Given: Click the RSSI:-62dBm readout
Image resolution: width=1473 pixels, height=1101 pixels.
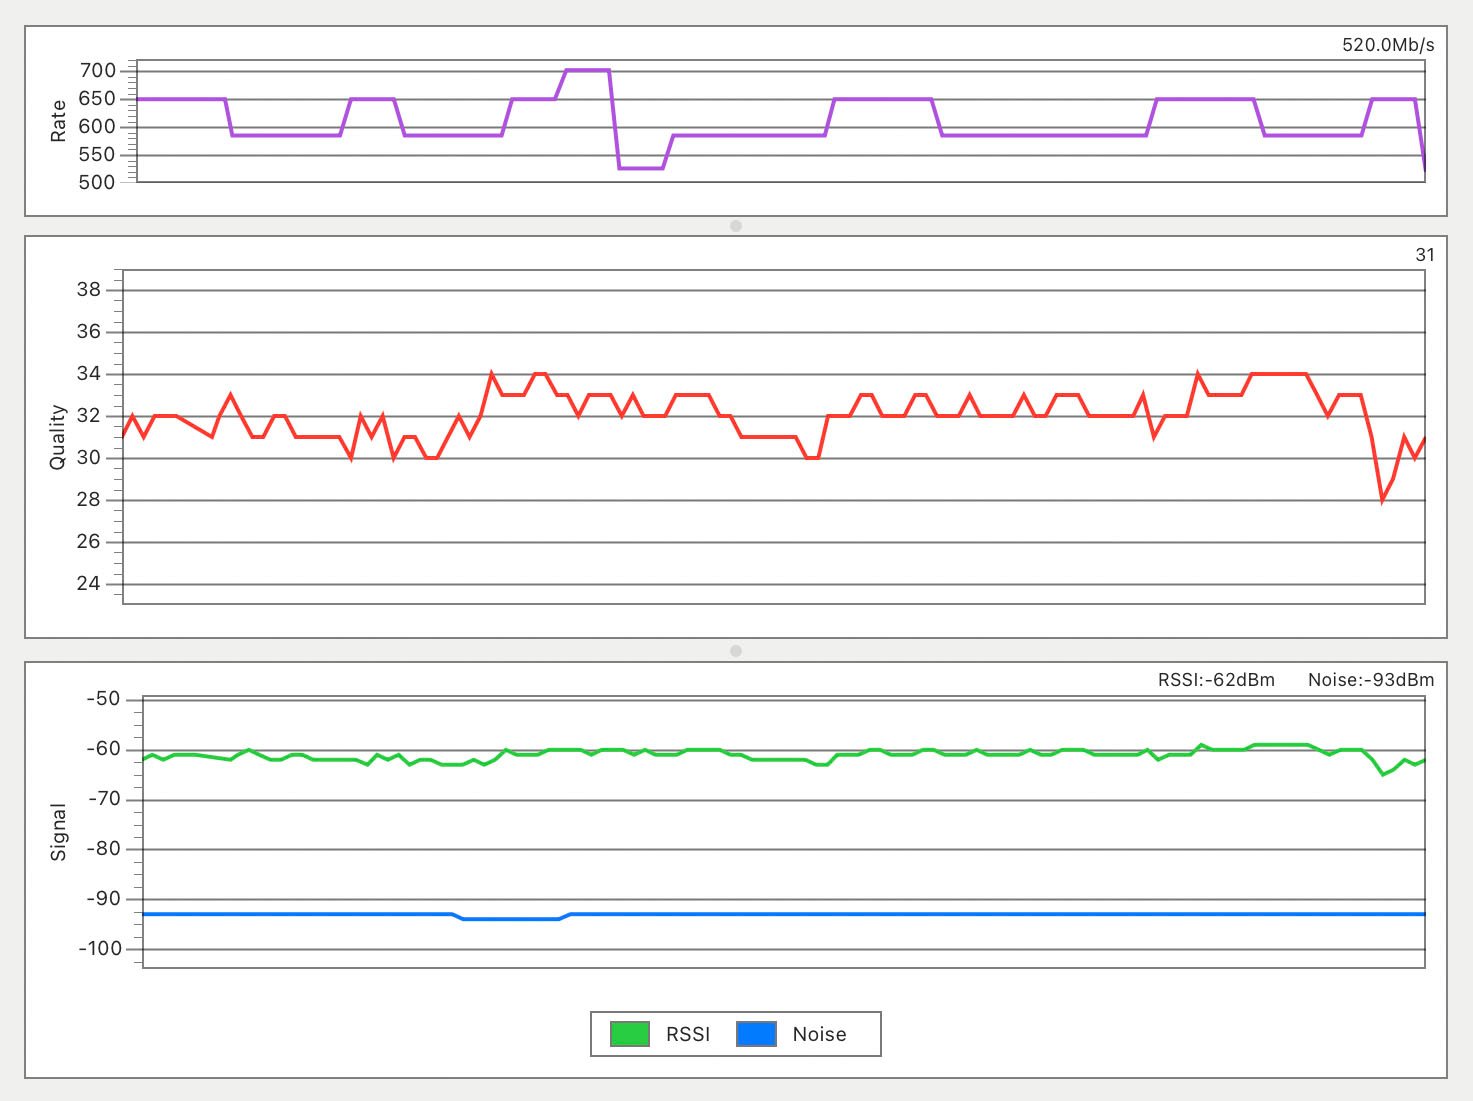Looking at the screenshot, I should (1216, 680).
